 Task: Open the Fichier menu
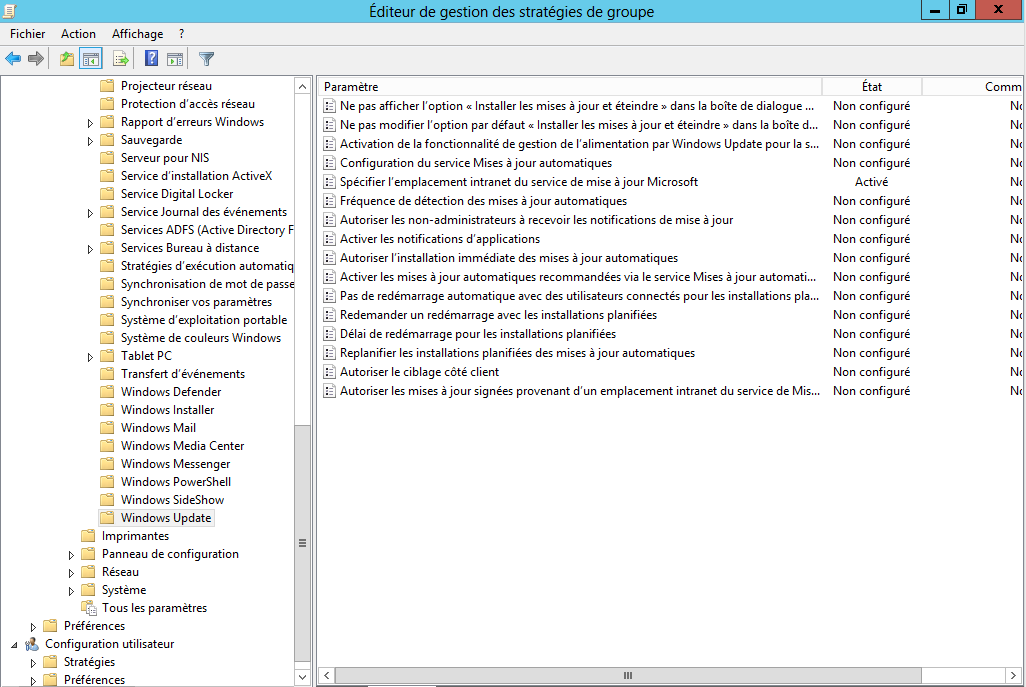click(28, 34)
